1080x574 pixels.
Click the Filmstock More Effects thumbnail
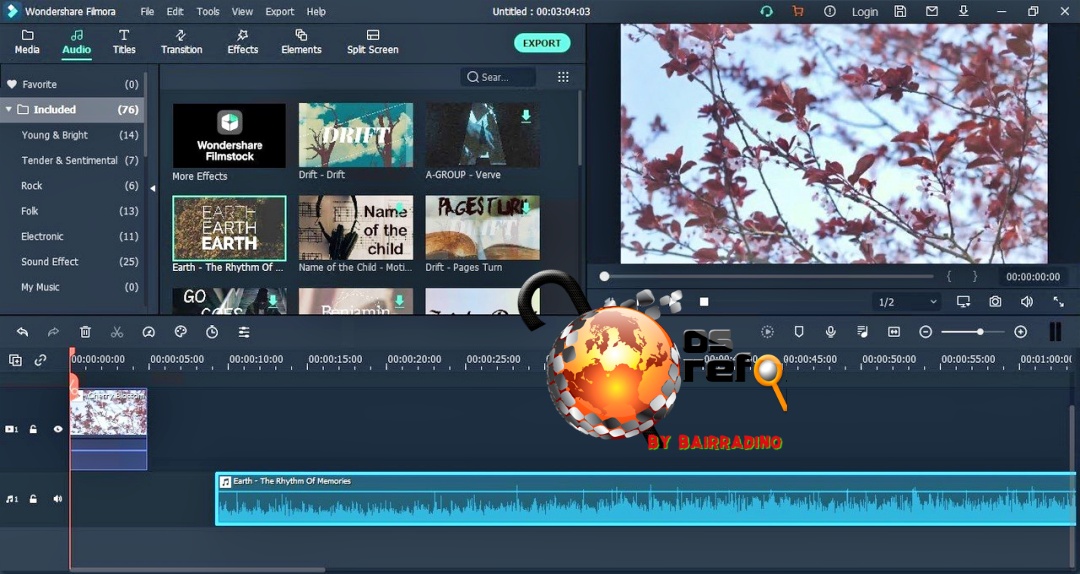coord(229,135)
